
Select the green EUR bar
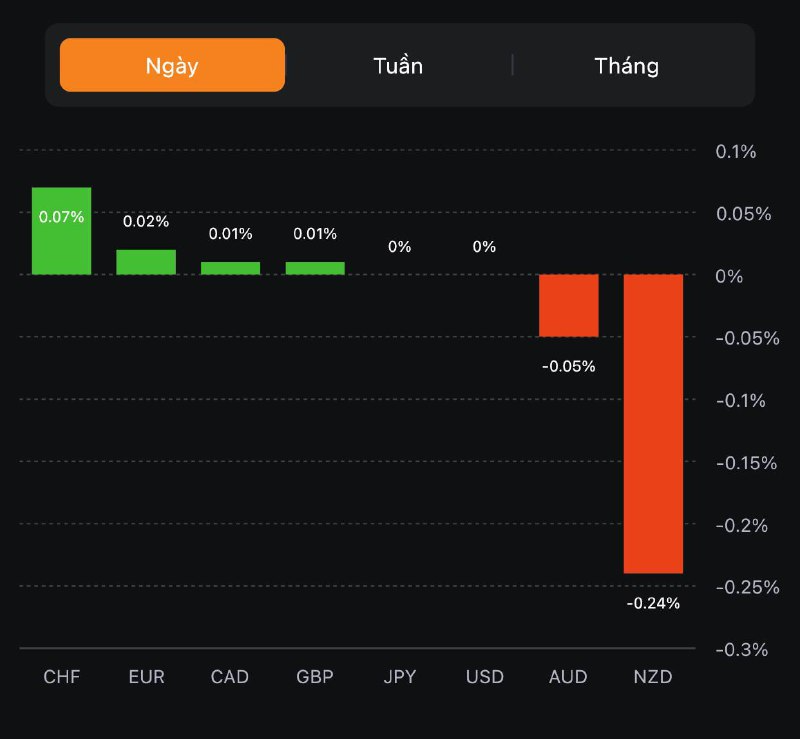146,262
